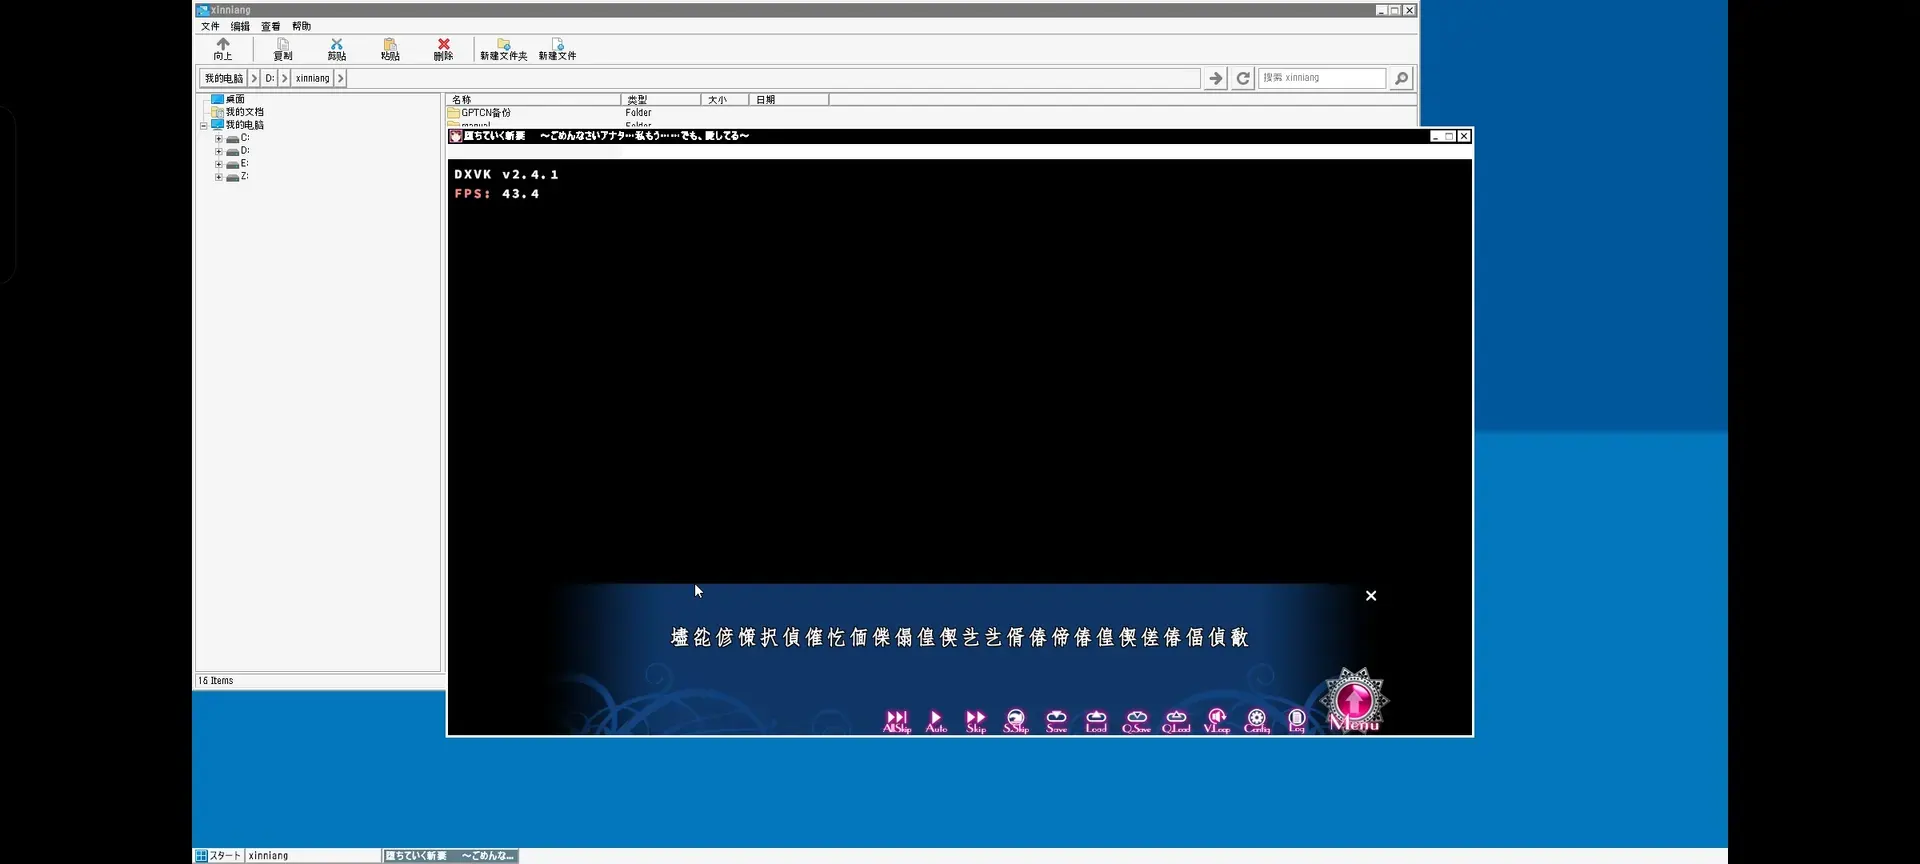Click the search magnifier icon

pyautogui.click(x=1401, y=78)
